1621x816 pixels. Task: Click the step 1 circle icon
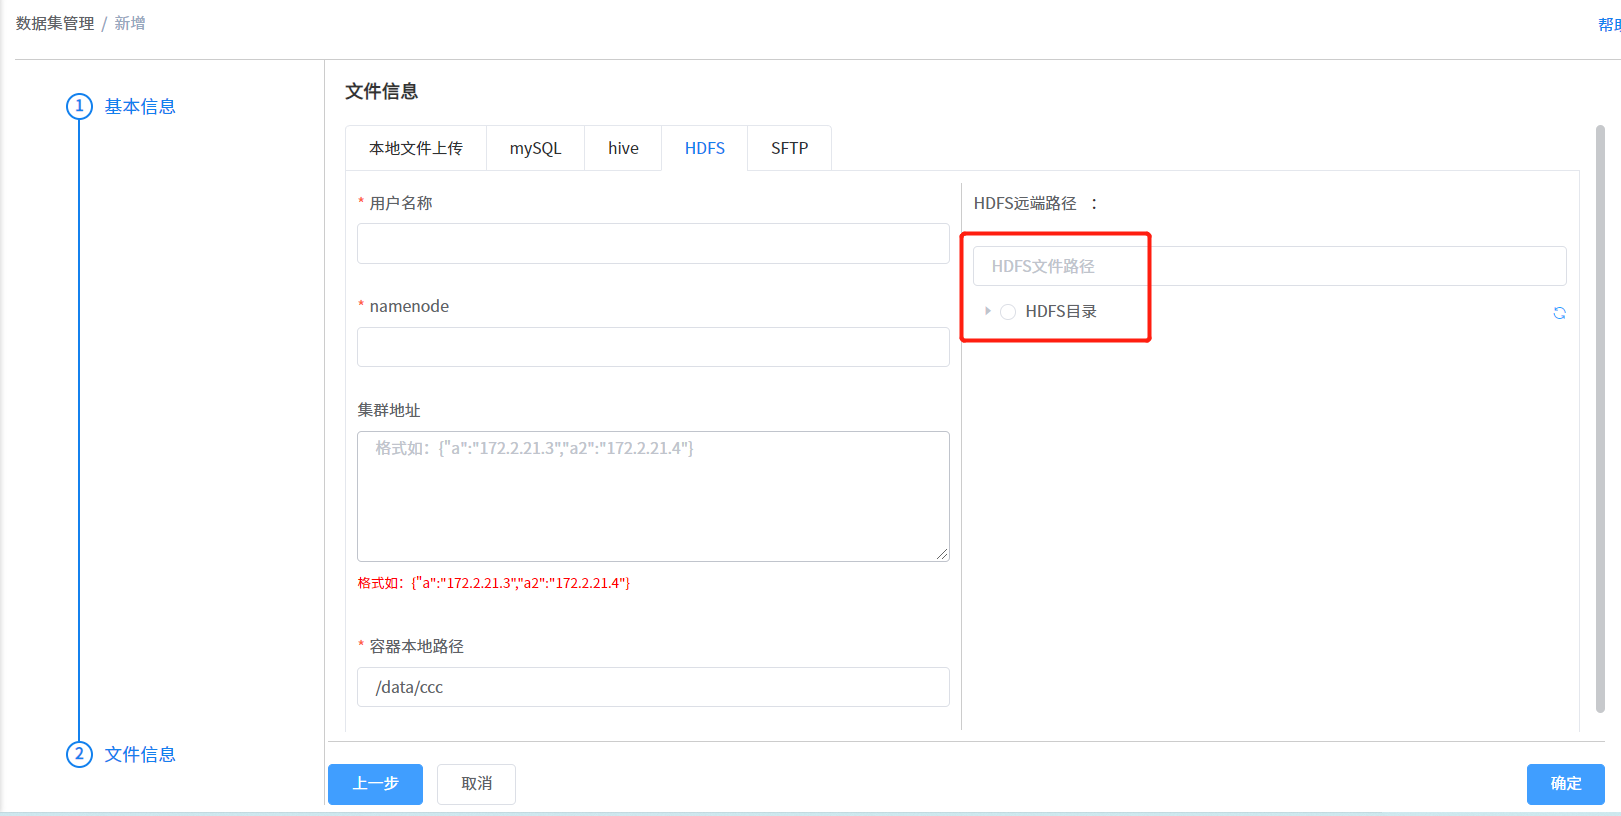click(80, 106)
